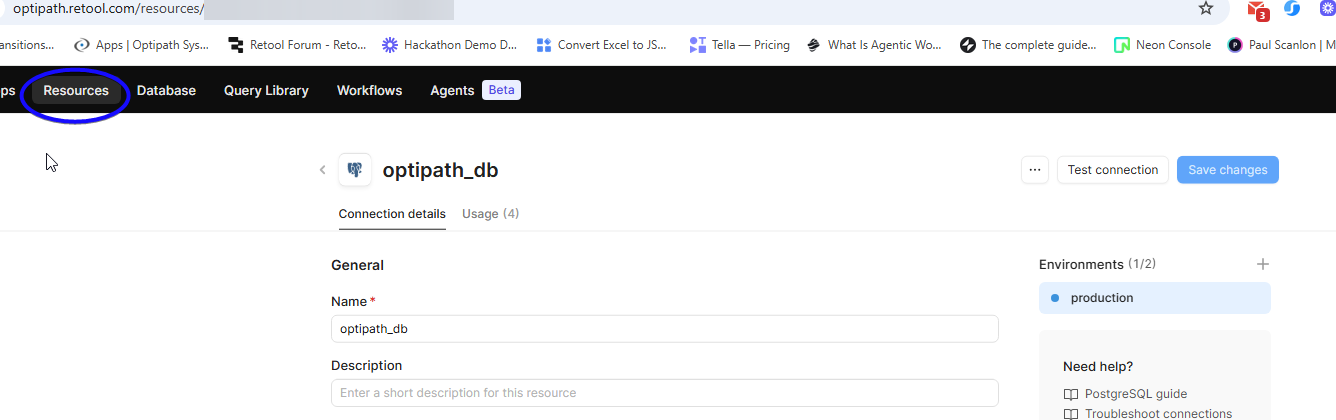Open the 'Retool Forum' bookmark
Screen dimensions: 1336x420
coord(297,45)
